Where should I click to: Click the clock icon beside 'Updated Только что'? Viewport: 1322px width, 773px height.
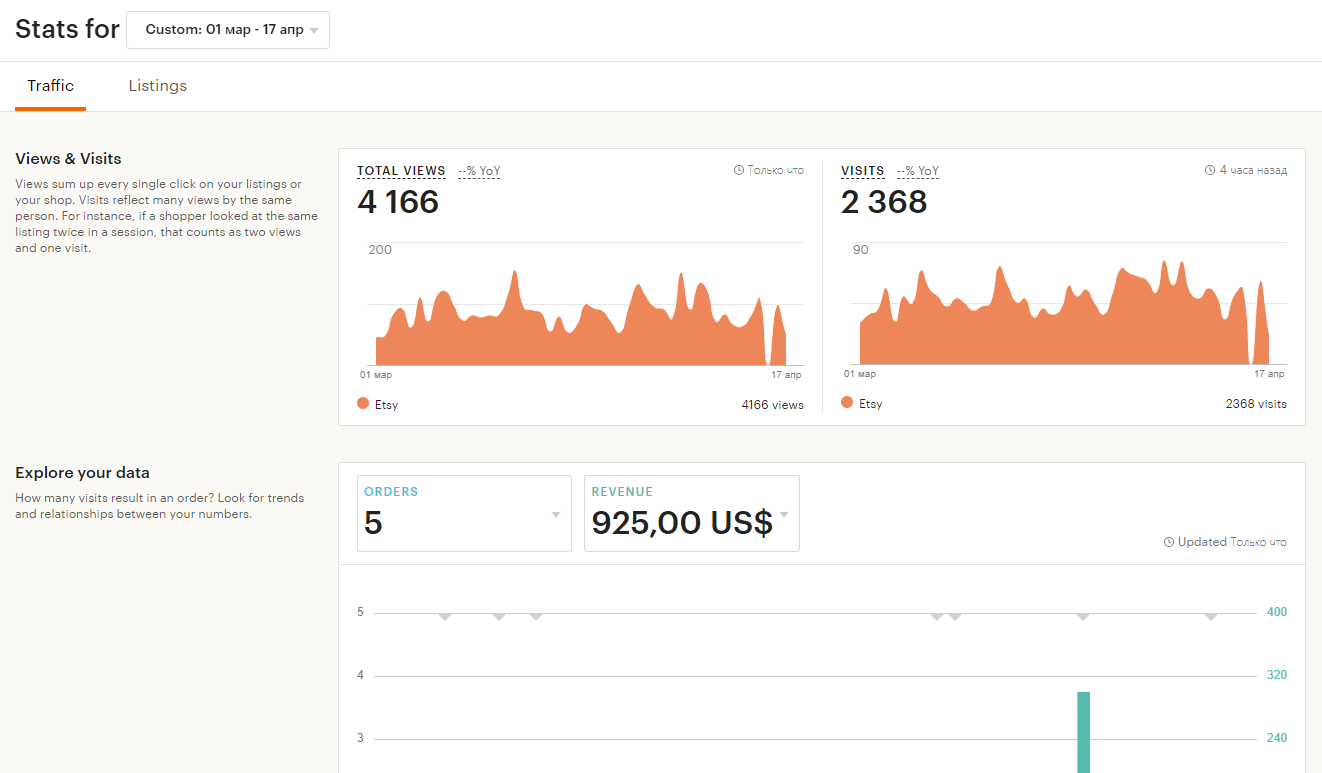[1169, 542]
